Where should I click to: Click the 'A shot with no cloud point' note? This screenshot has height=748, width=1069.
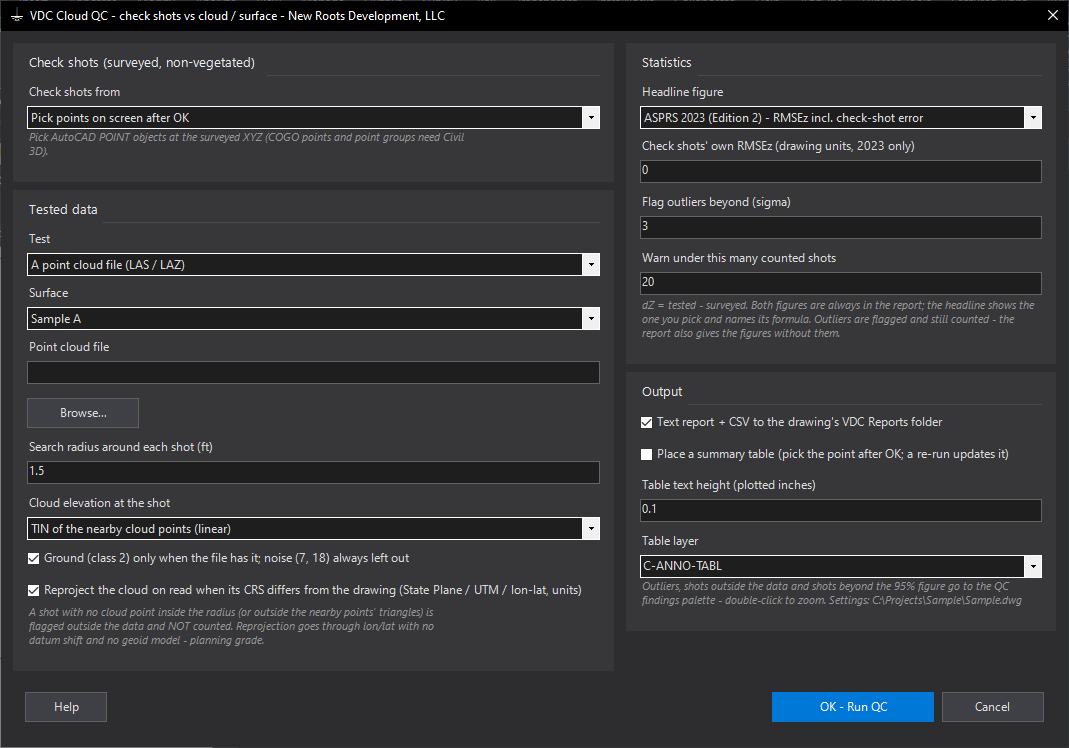(231, 626)
